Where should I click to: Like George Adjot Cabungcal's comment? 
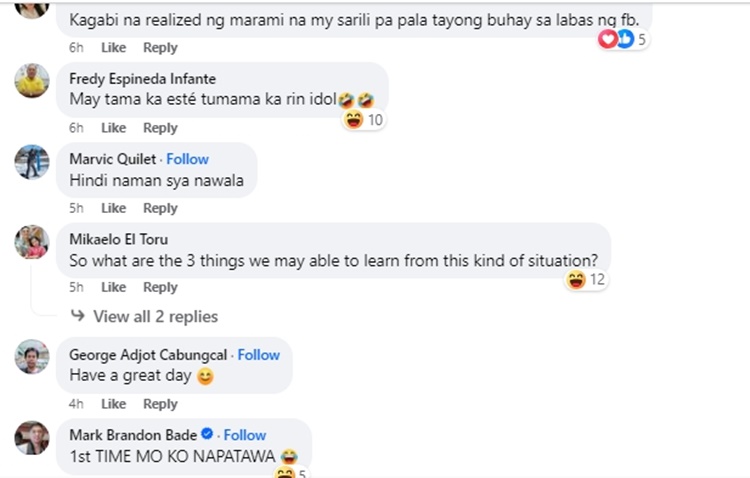(113, 404)
